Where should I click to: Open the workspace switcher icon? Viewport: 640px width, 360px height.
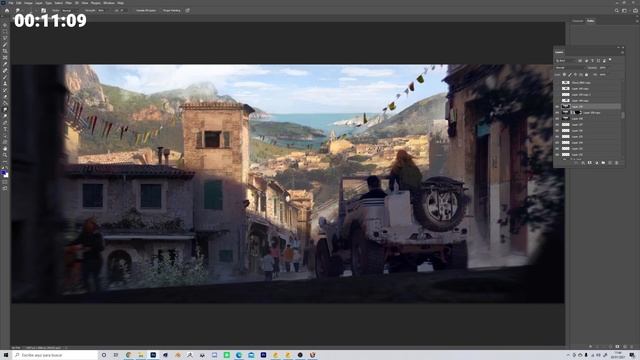pyautogui.click(x=624, y=11)
